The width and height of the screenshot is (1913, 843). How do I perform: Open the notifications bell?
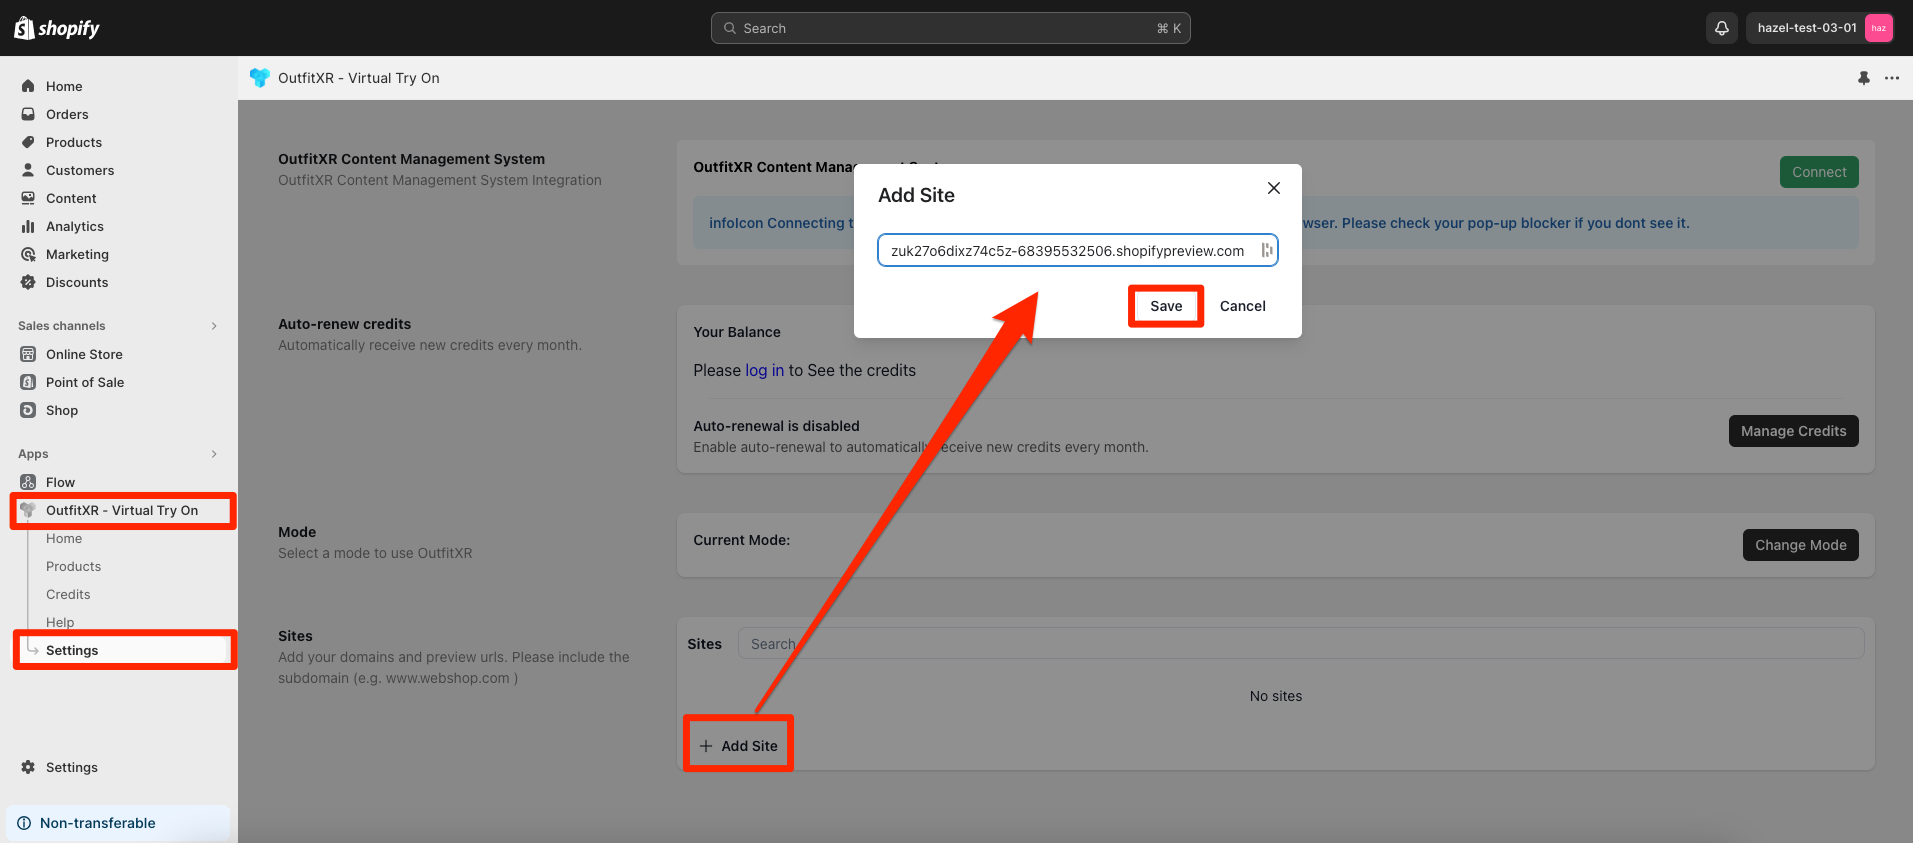click(x=1722, y=28)
